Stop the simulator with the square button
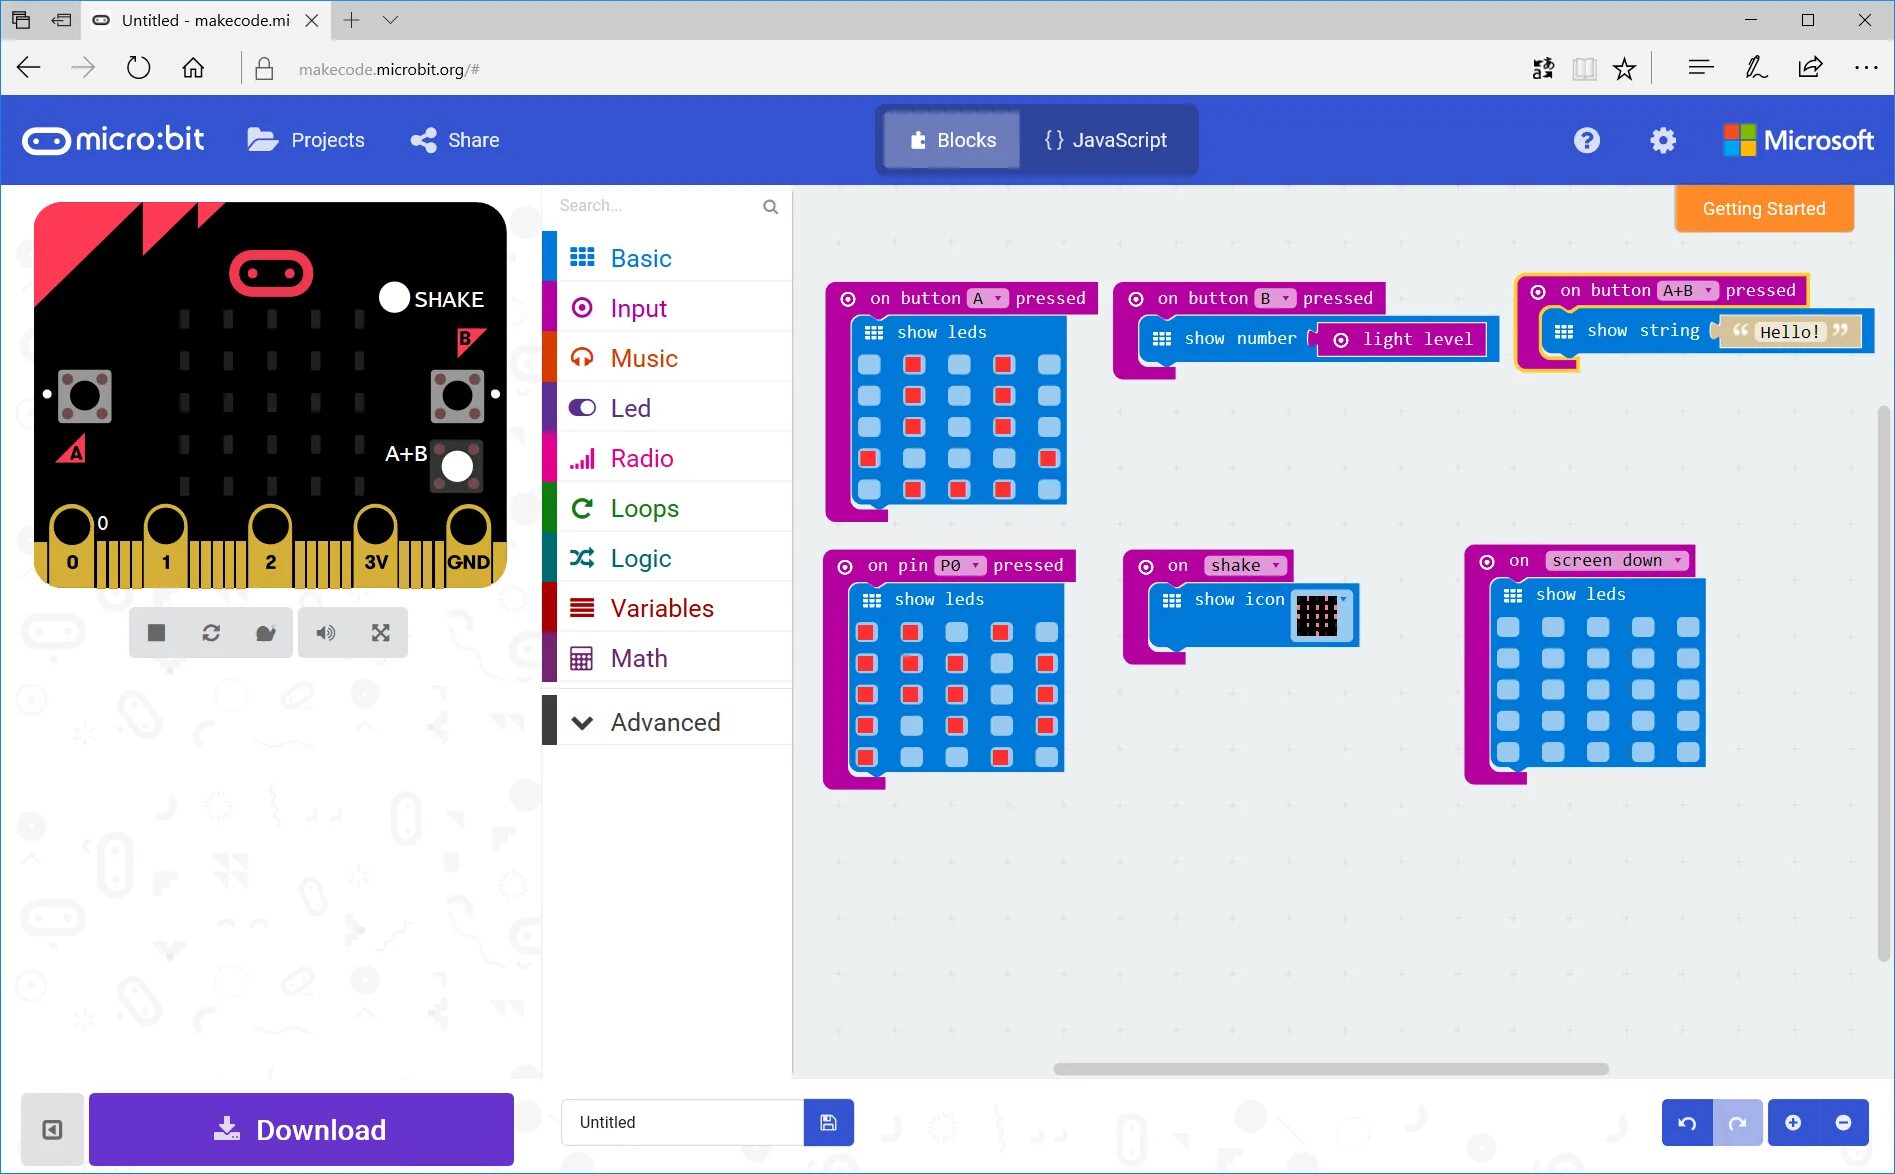The width and height of the screenshot is (1895, 1174). [155, 632]
